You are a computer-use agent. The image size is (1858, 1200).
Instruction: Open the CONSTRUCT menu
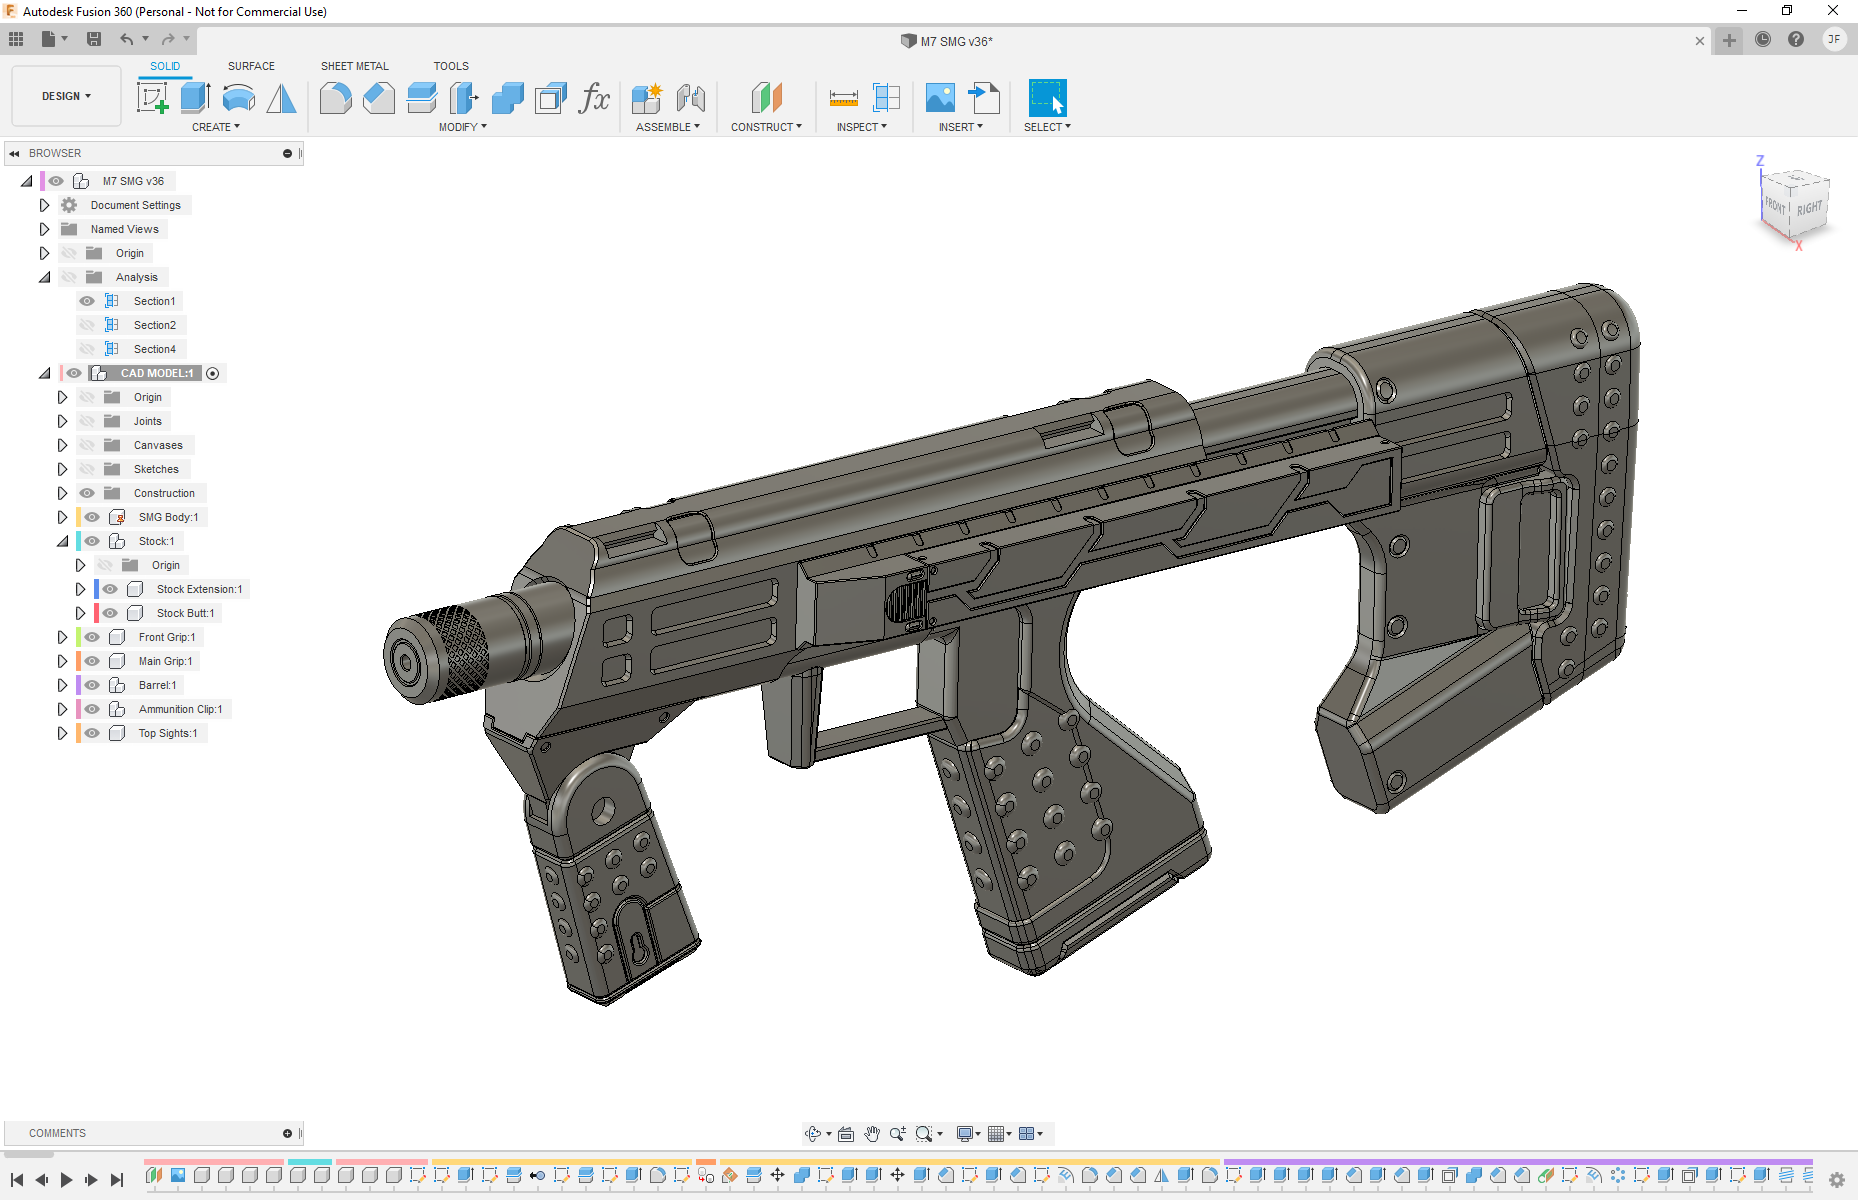tap(766, 127)
